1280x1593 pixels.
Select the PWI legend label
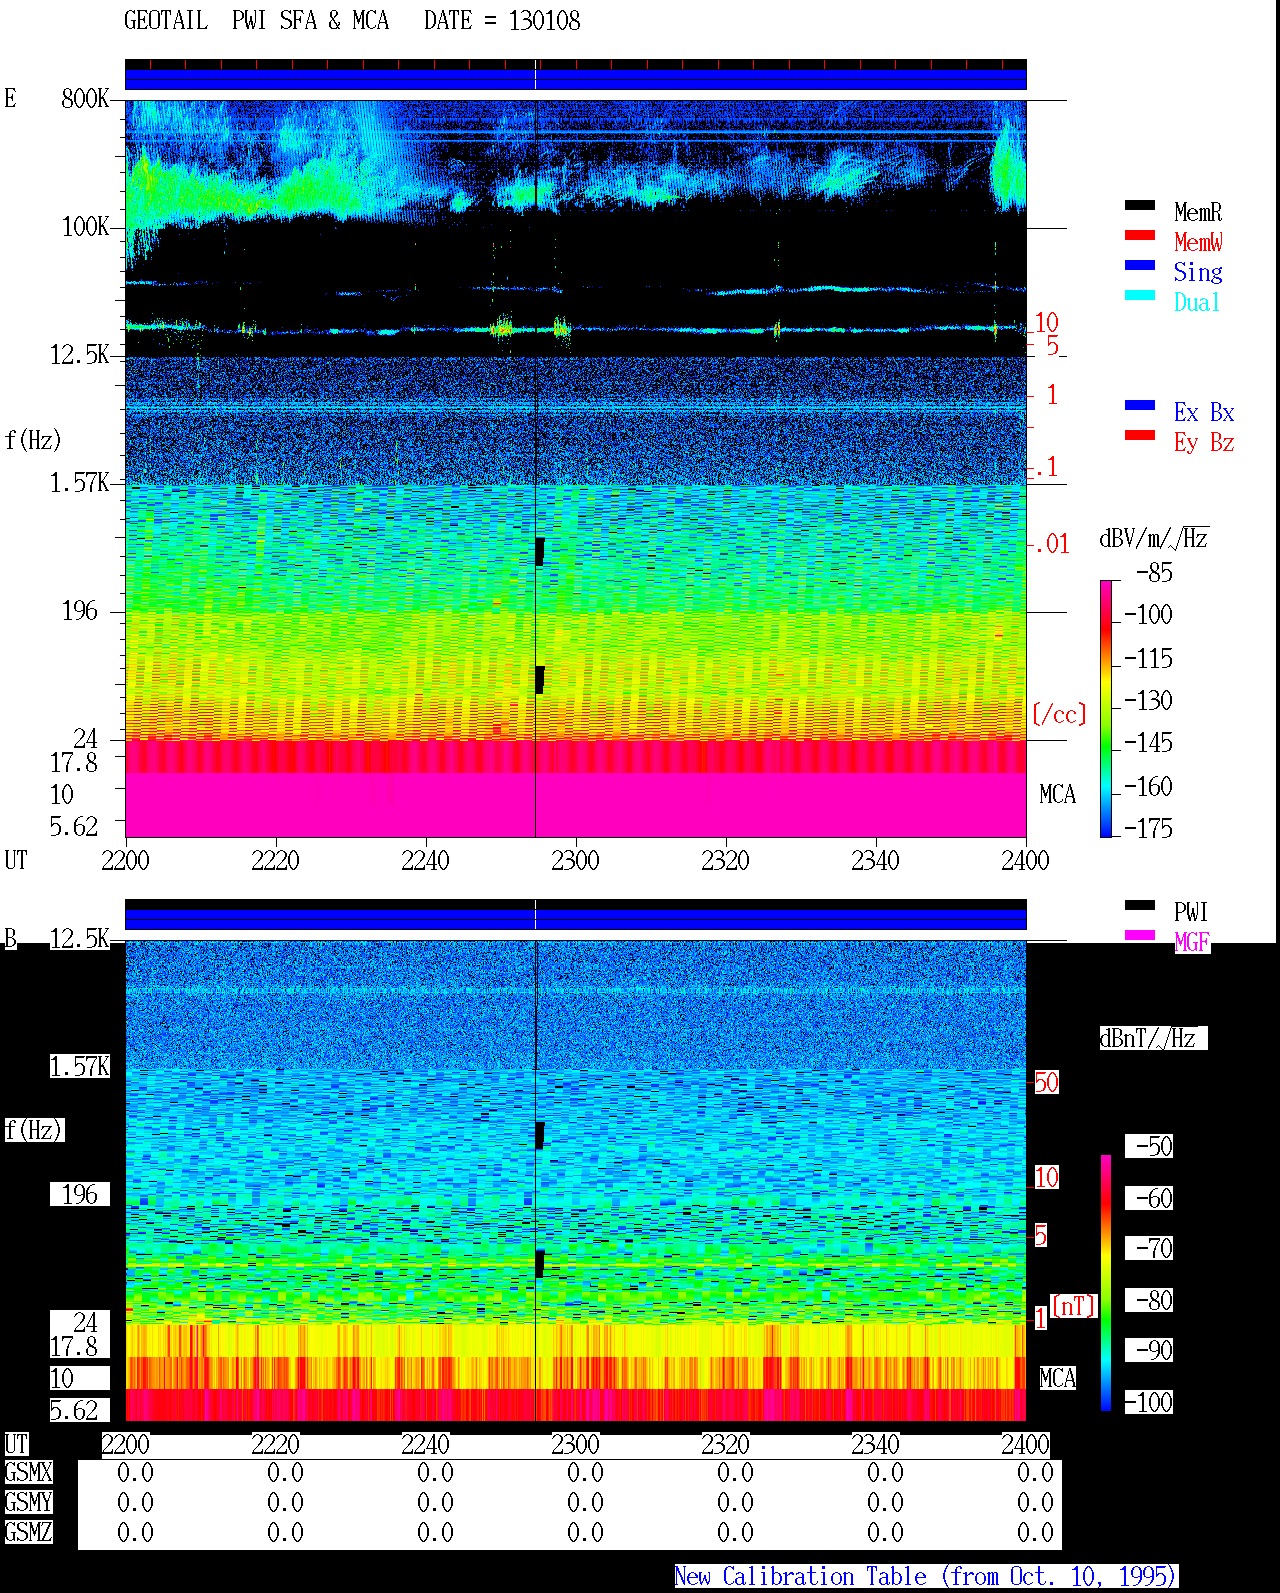1191,912
